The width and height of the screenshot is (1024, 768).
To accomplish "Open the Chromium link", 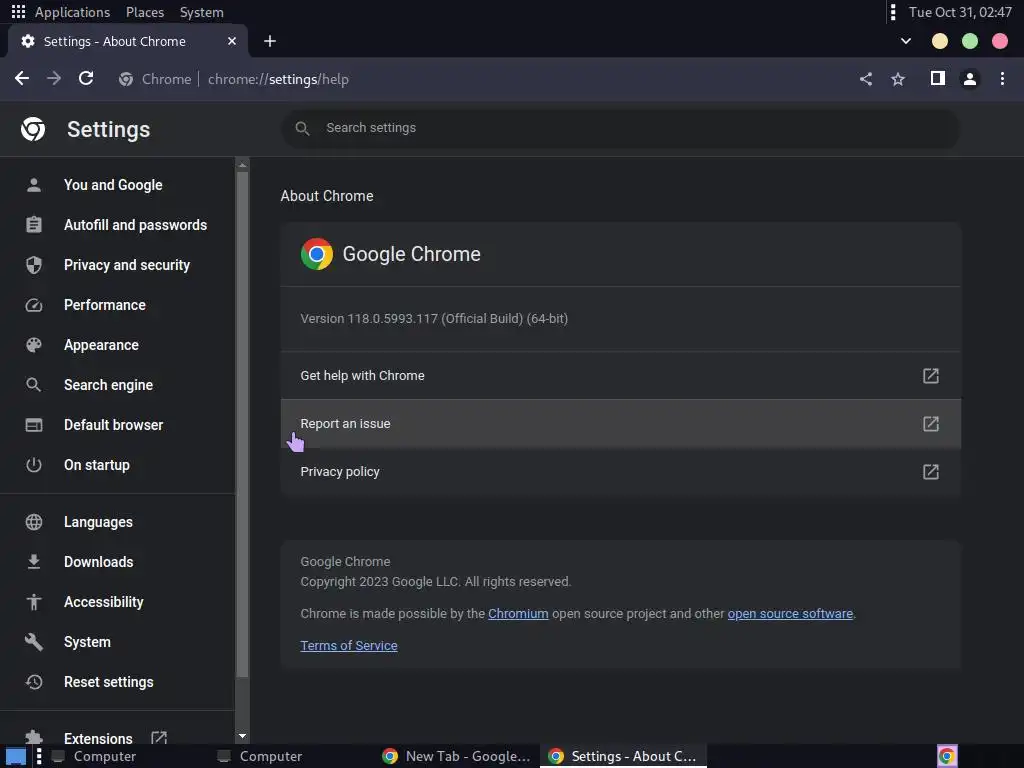I will click(x=518, y=613).
